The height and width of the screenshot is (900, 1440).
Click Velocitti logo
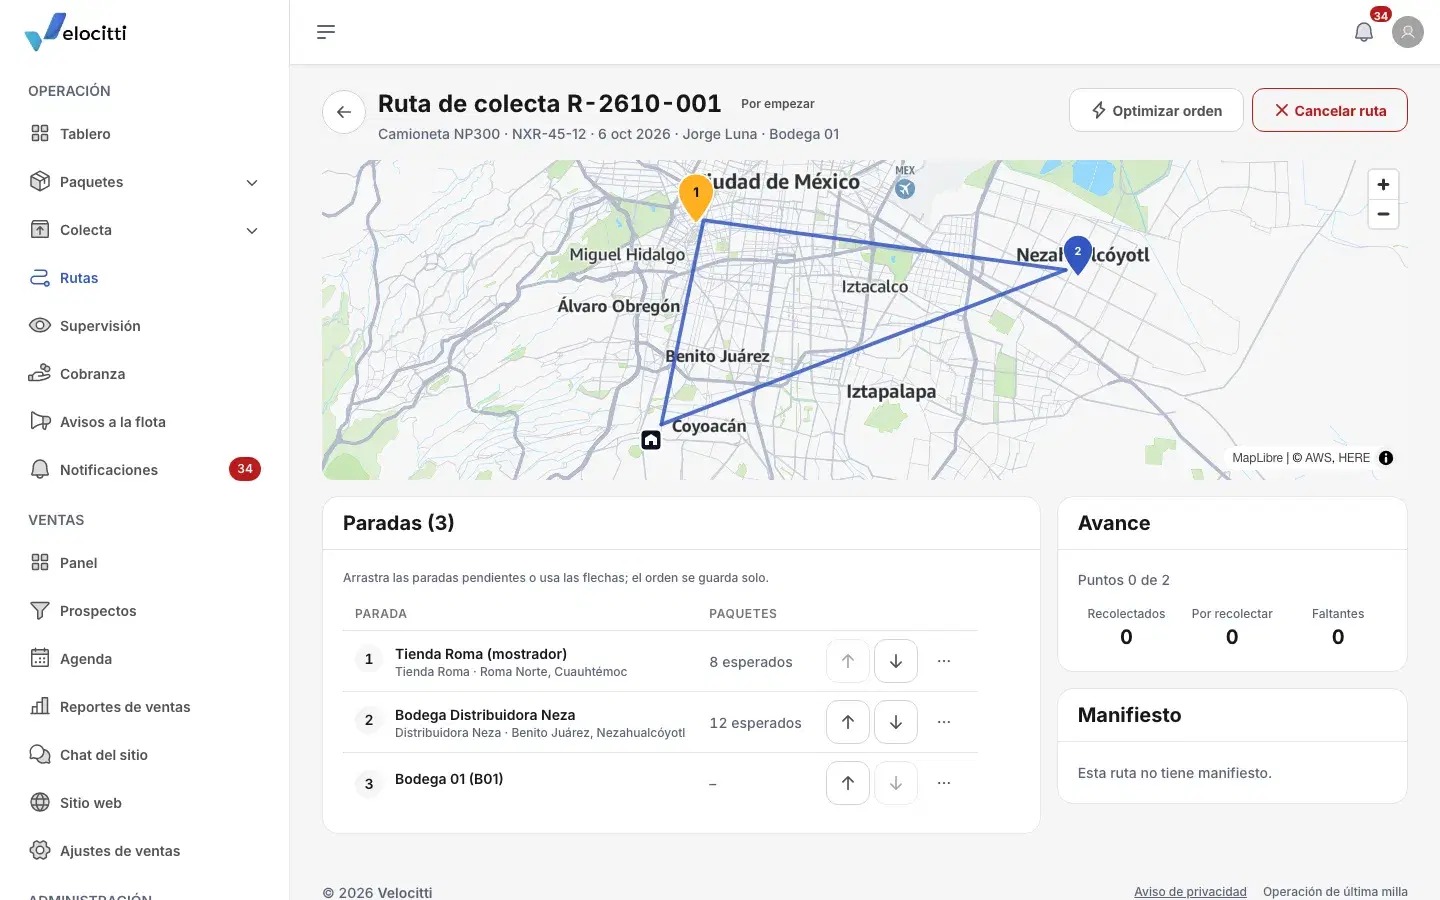(x=76, y=32)
